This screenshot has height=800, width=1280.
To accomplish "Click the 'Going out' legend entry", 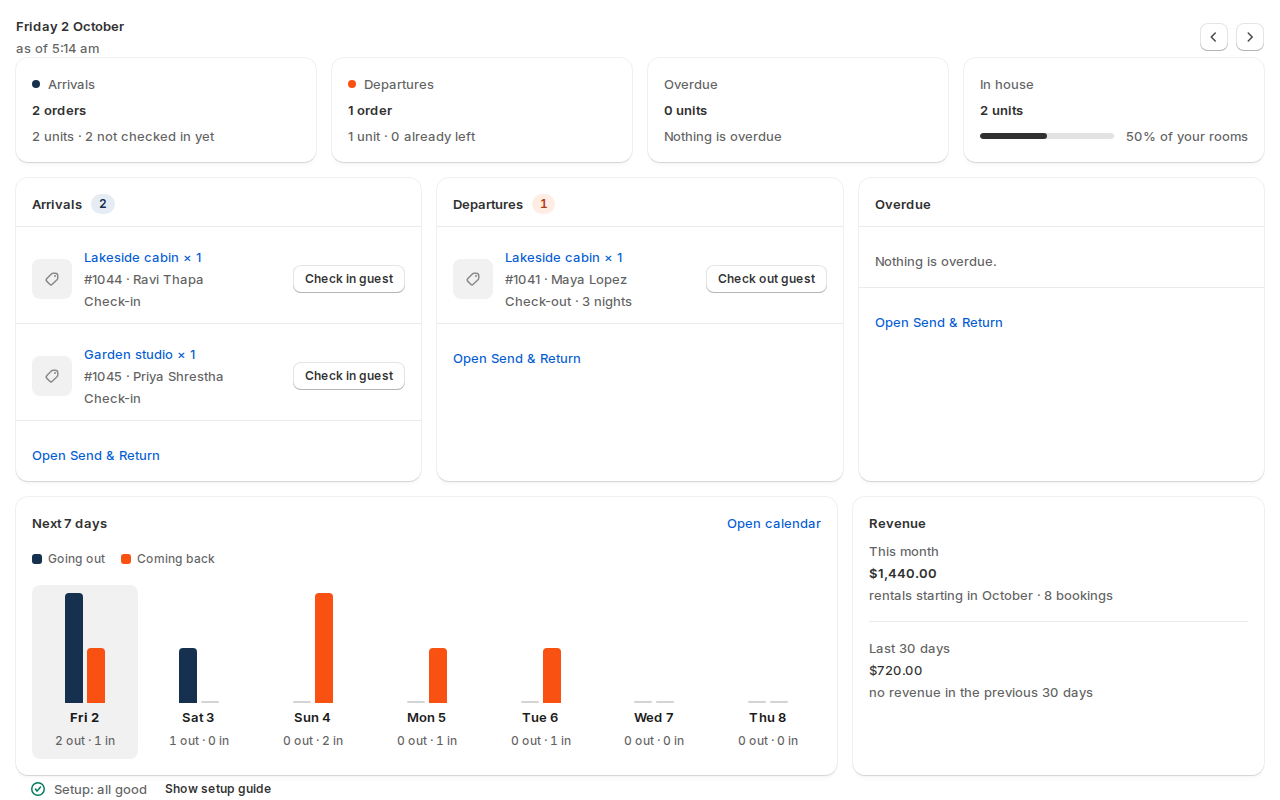I will pyautogui.click(x=69, y=559).
